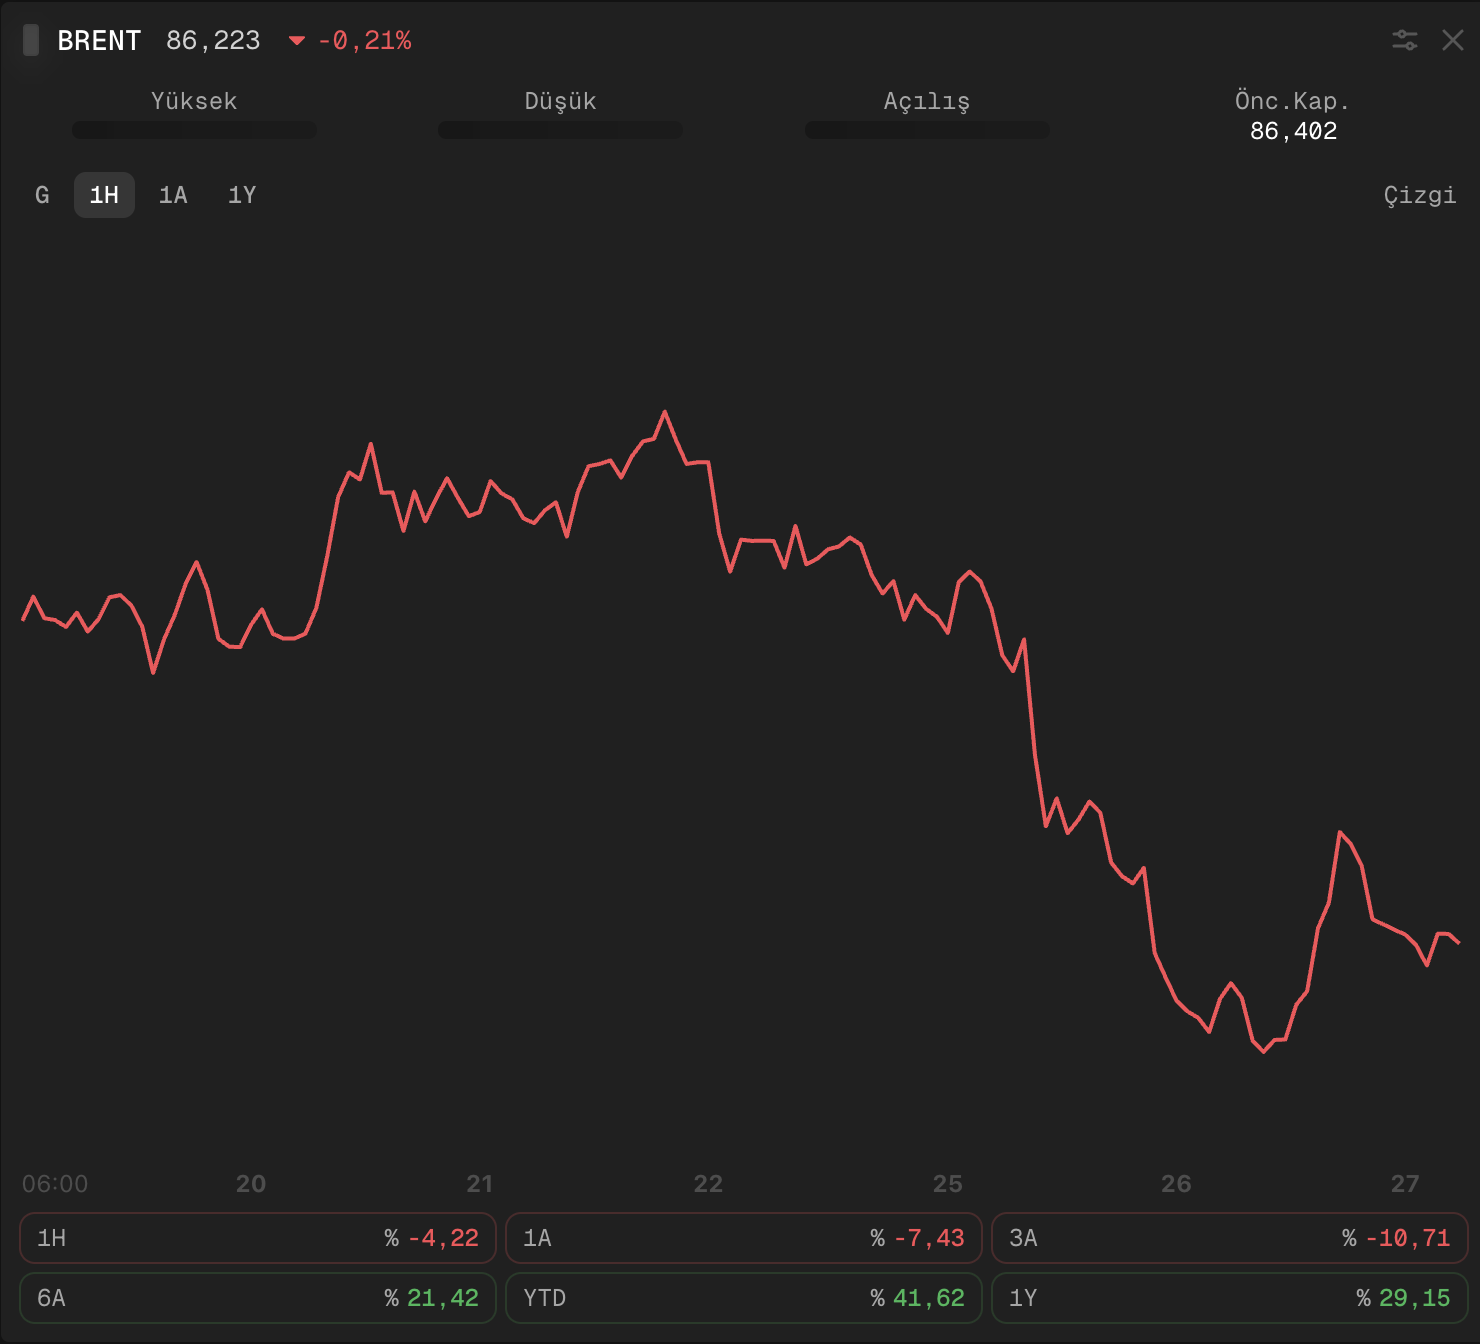1480x1344 pixels.
Task: Select the 3A performance box showing -10,71
Action: click(1230, 1238)
